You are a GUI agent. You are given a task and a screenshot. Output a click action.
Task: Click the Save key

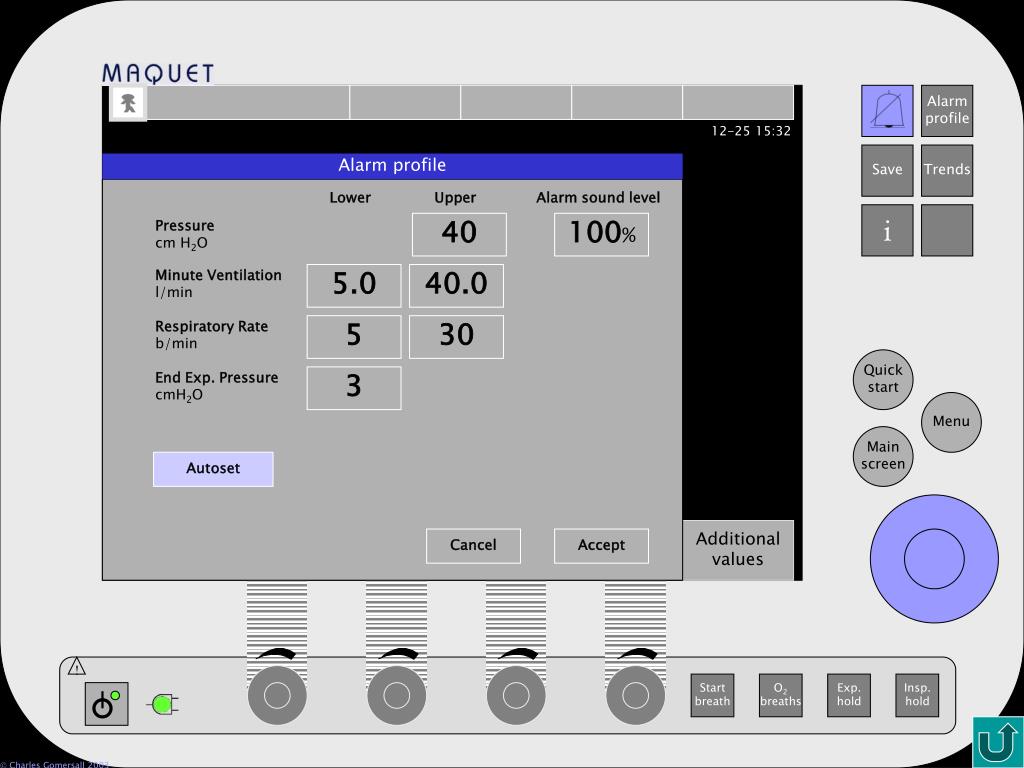click(887, 170)
